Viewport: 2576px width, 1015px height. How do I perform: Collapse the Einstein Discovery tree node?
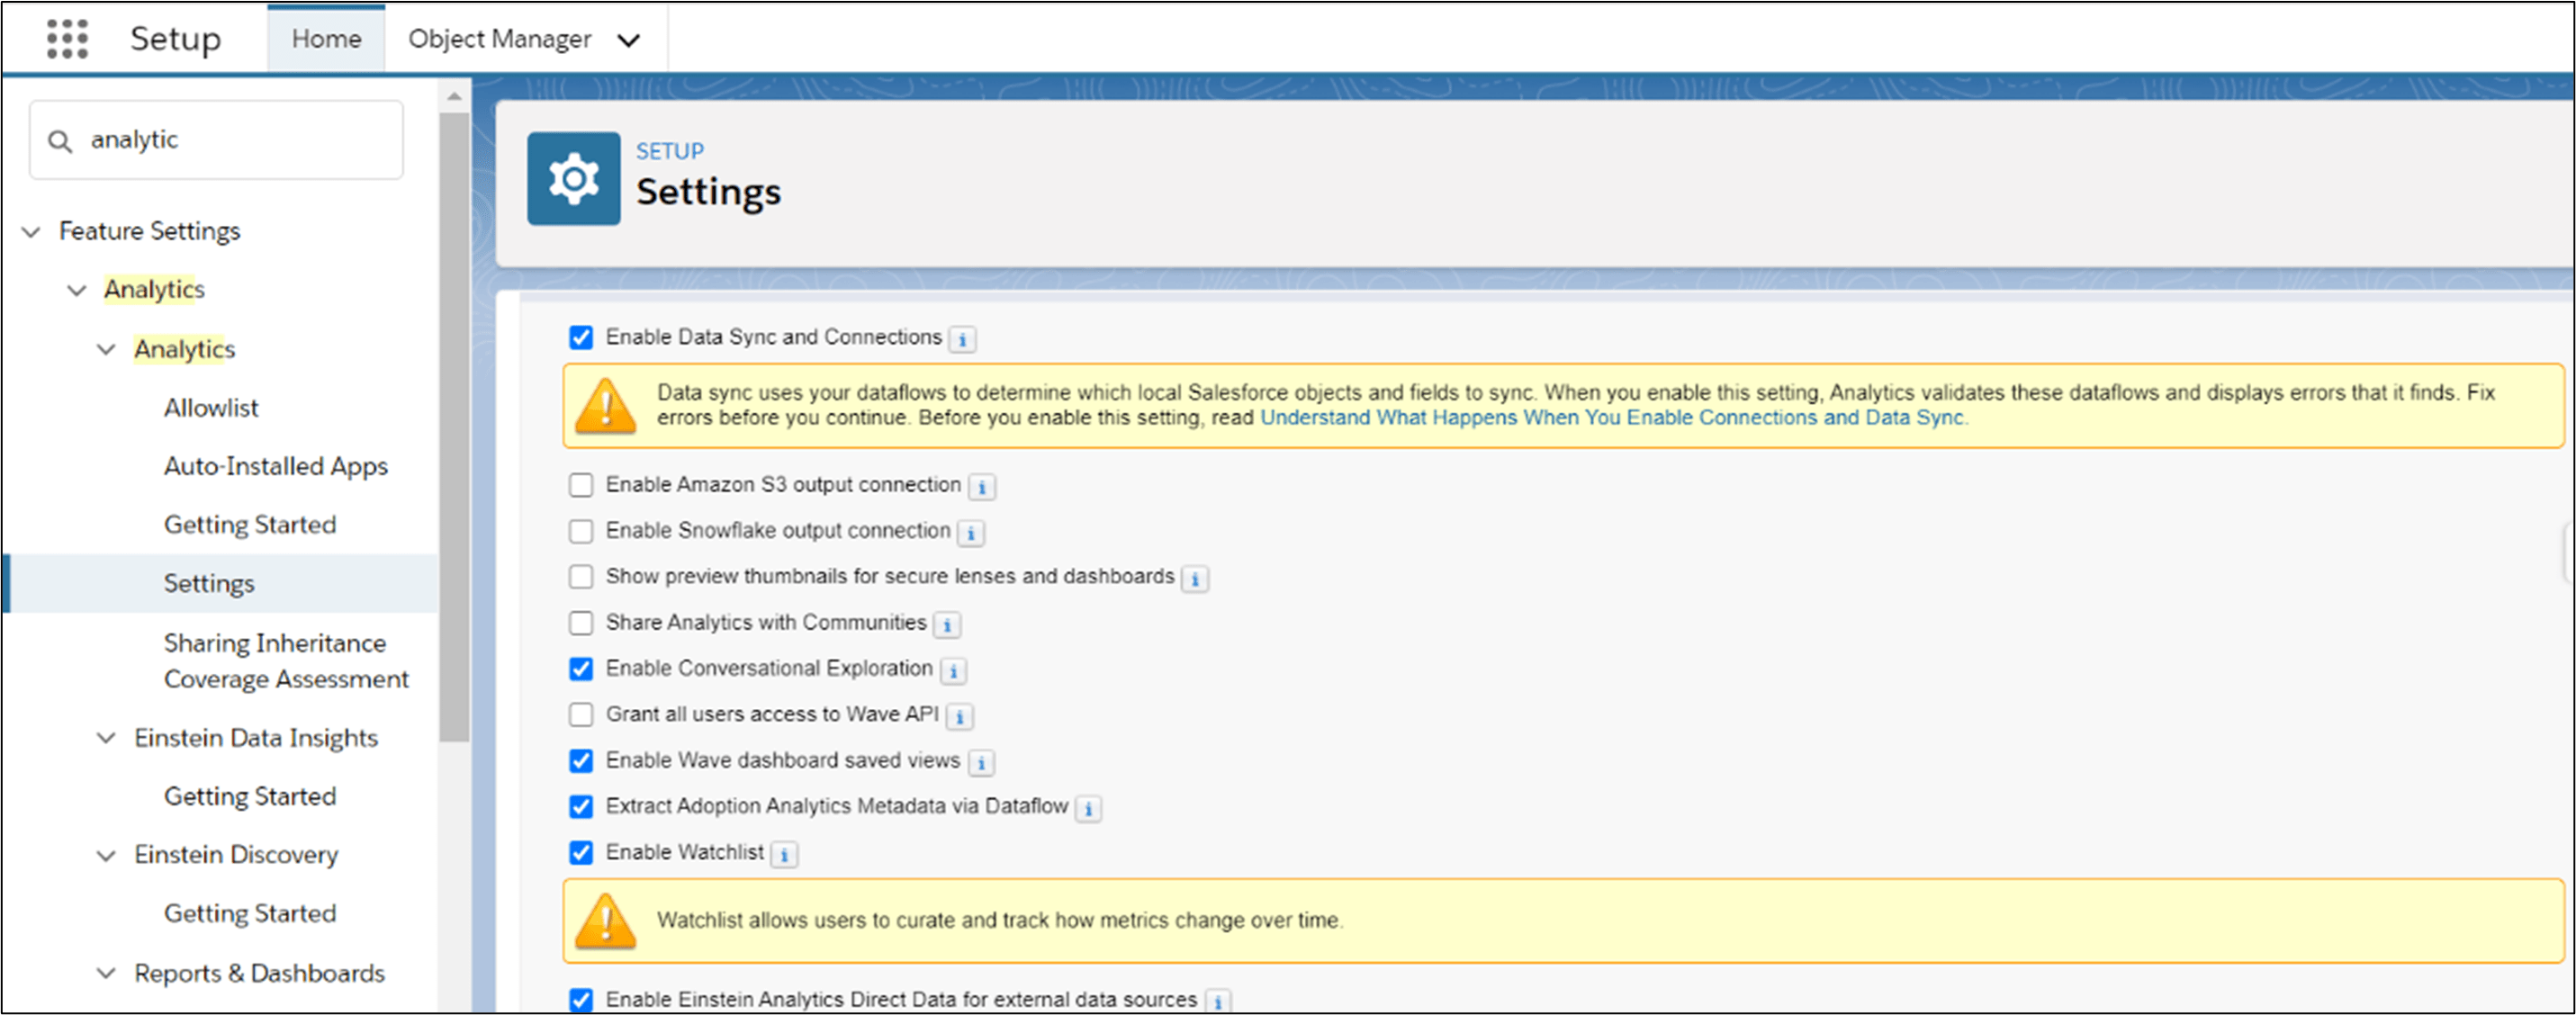(x=106, y=856)
